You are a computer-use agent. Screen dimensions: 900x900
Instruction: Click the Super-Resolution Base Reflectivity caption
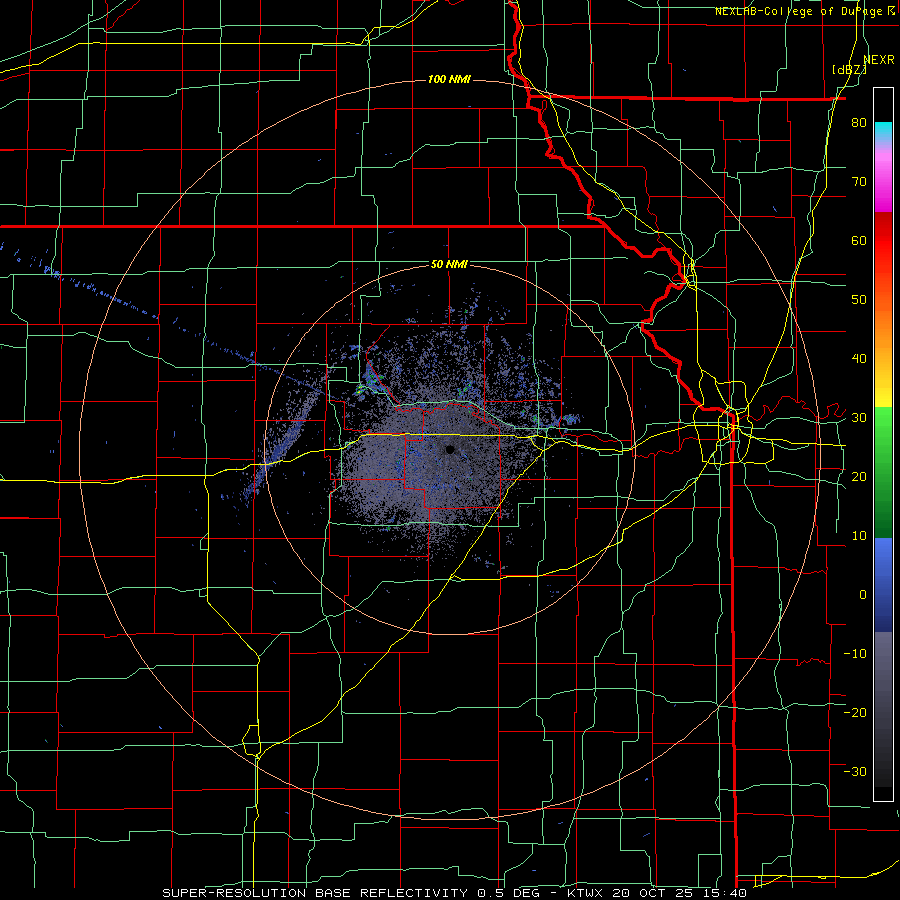click(453, 893)
